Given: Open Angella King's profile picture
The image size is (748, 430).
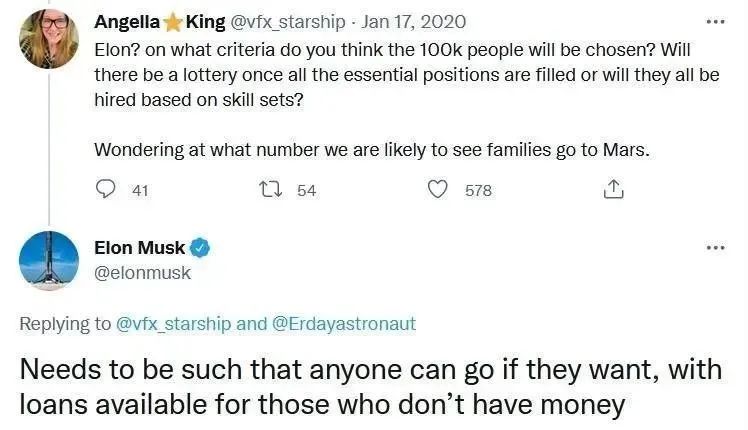Looking at the screenshot, I should [x=49, y=40].
